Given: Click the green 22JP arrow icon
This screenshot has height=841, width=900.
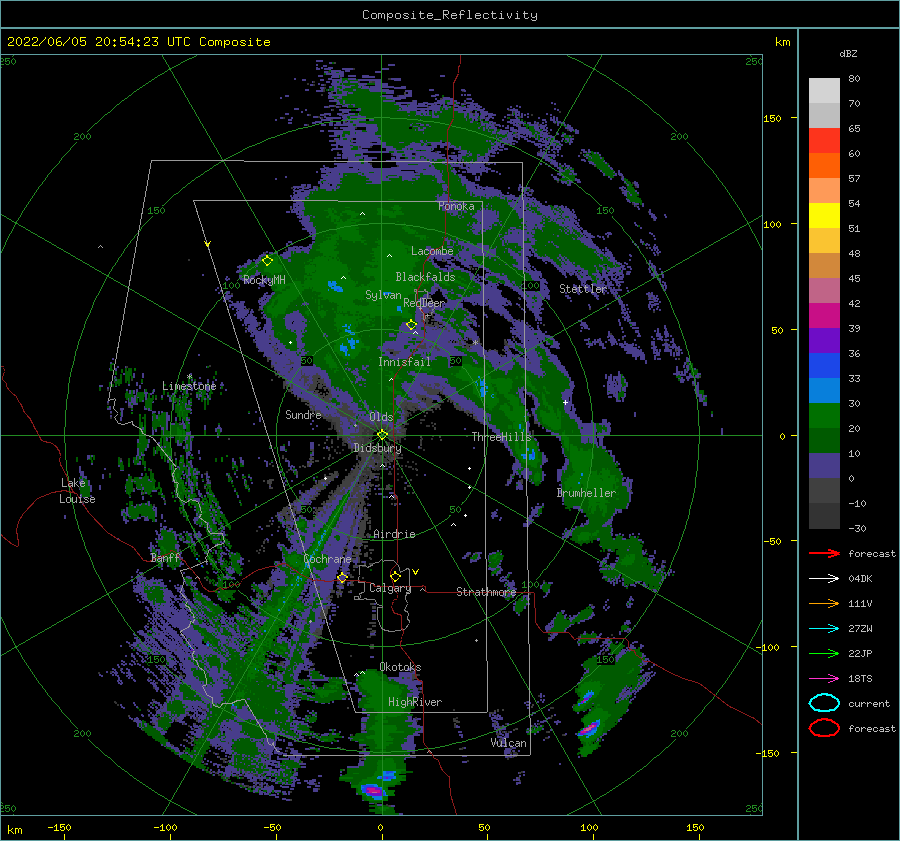Looking at the screenshot, I should pyautogui.click(x=824, y=653).
